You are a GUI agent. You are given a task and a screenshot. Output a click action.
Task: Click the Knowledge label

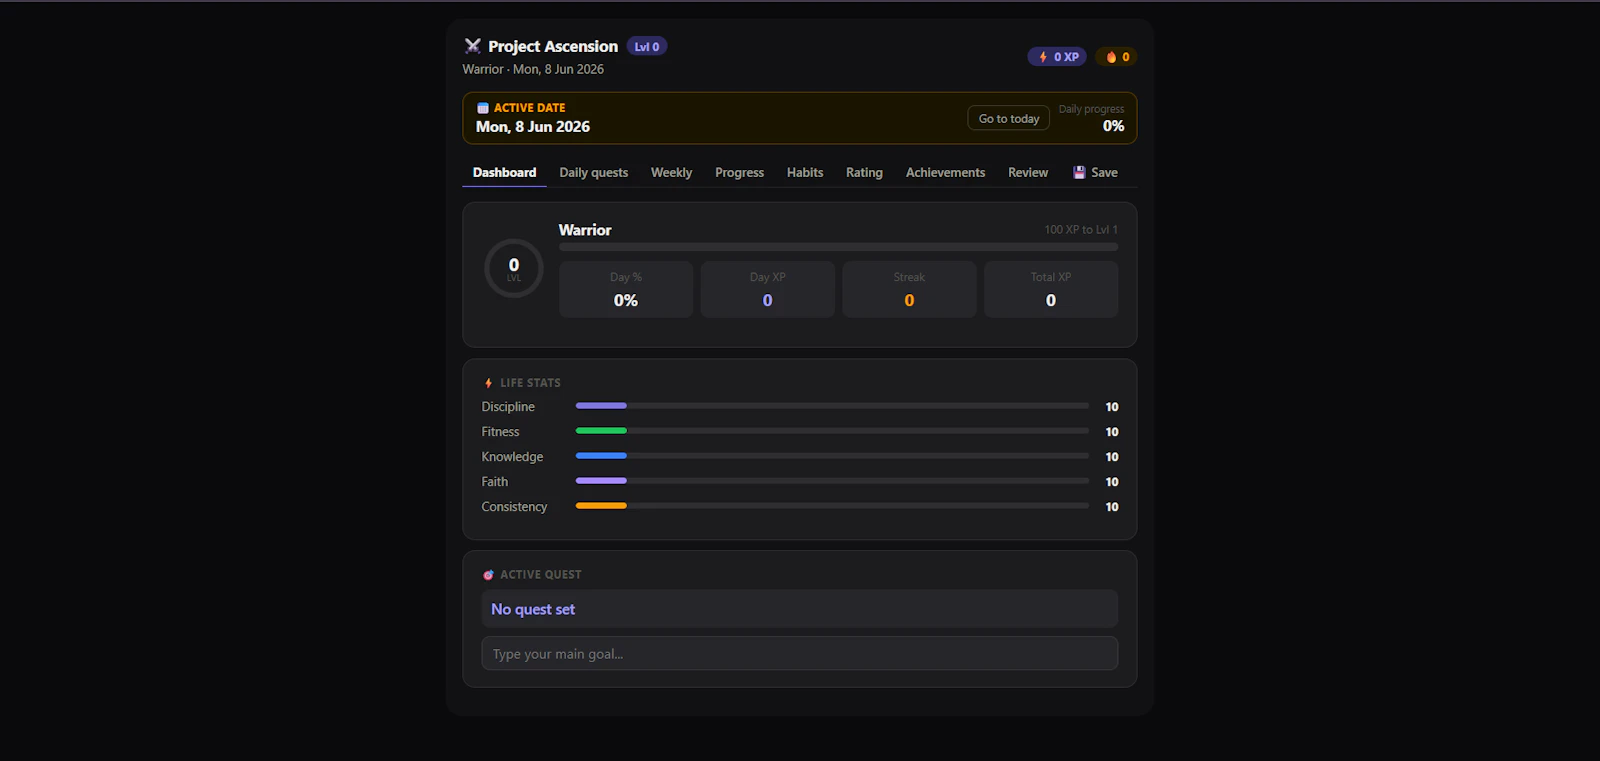(x=512, y=457)
